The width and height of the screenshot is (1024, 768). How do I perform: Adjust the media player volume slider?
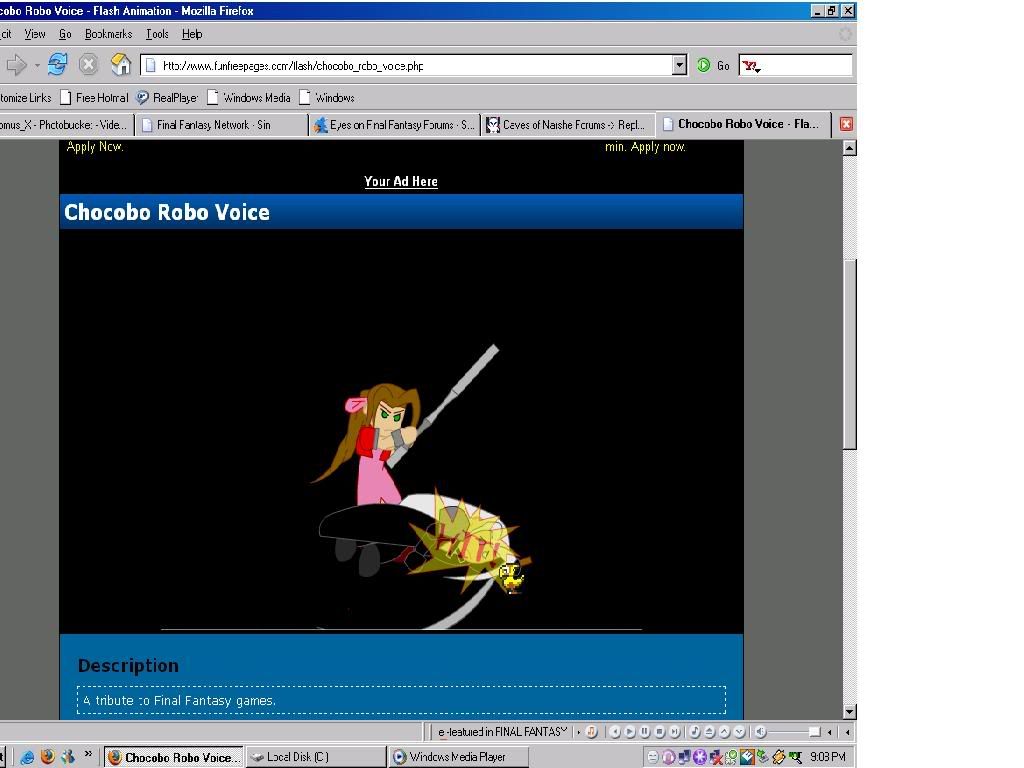point(813,732)
